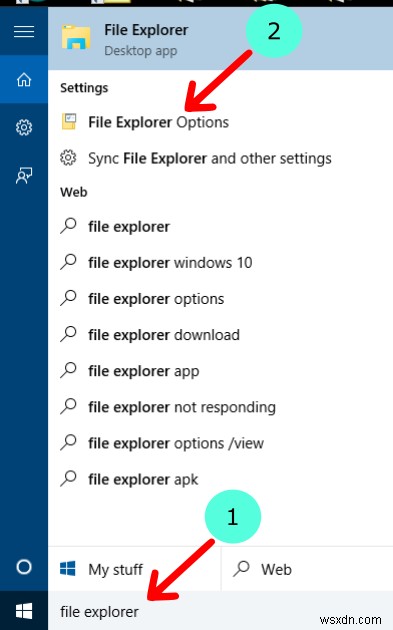Screen dimensions: 393x630
Task: Select the Home icon in sidebar
Action: click(x=24, y=80)
